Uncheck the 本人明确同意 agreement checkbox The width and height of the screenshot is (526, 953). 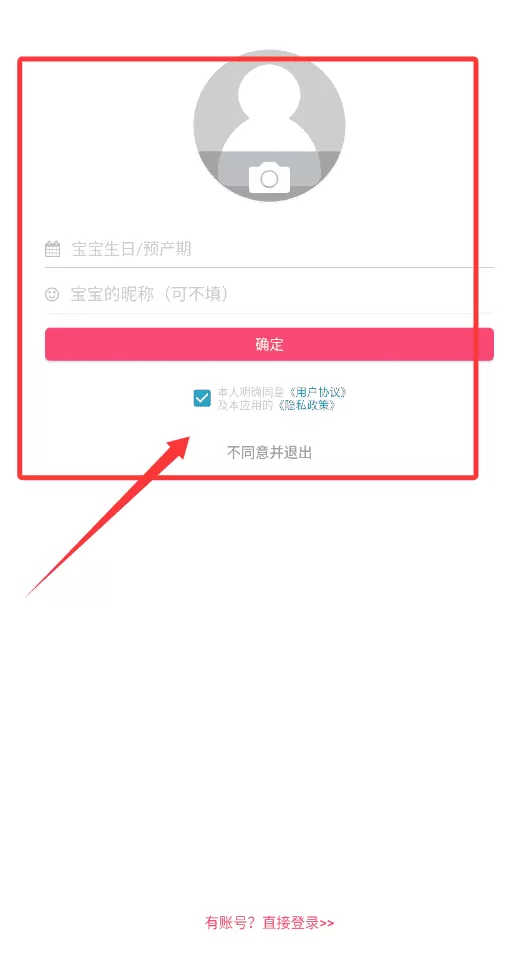click(202, 399)
